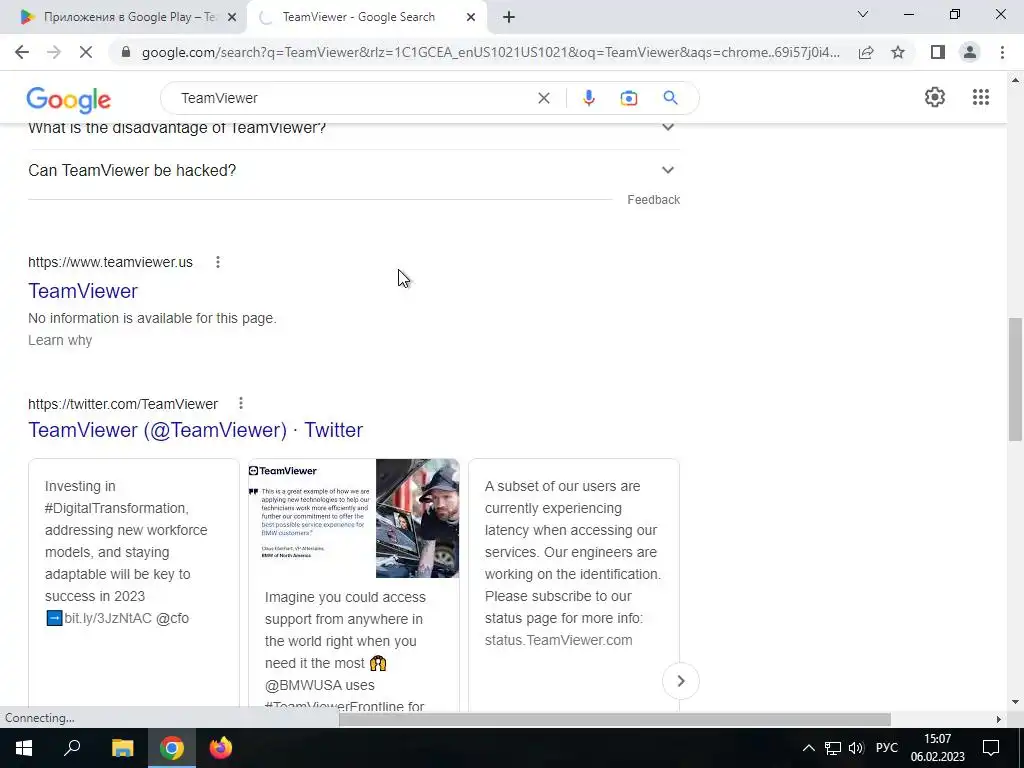This screenshot has height=768, width=1024.
Task: Open the Chrome profile menu
Action: [x=970, y=52]
